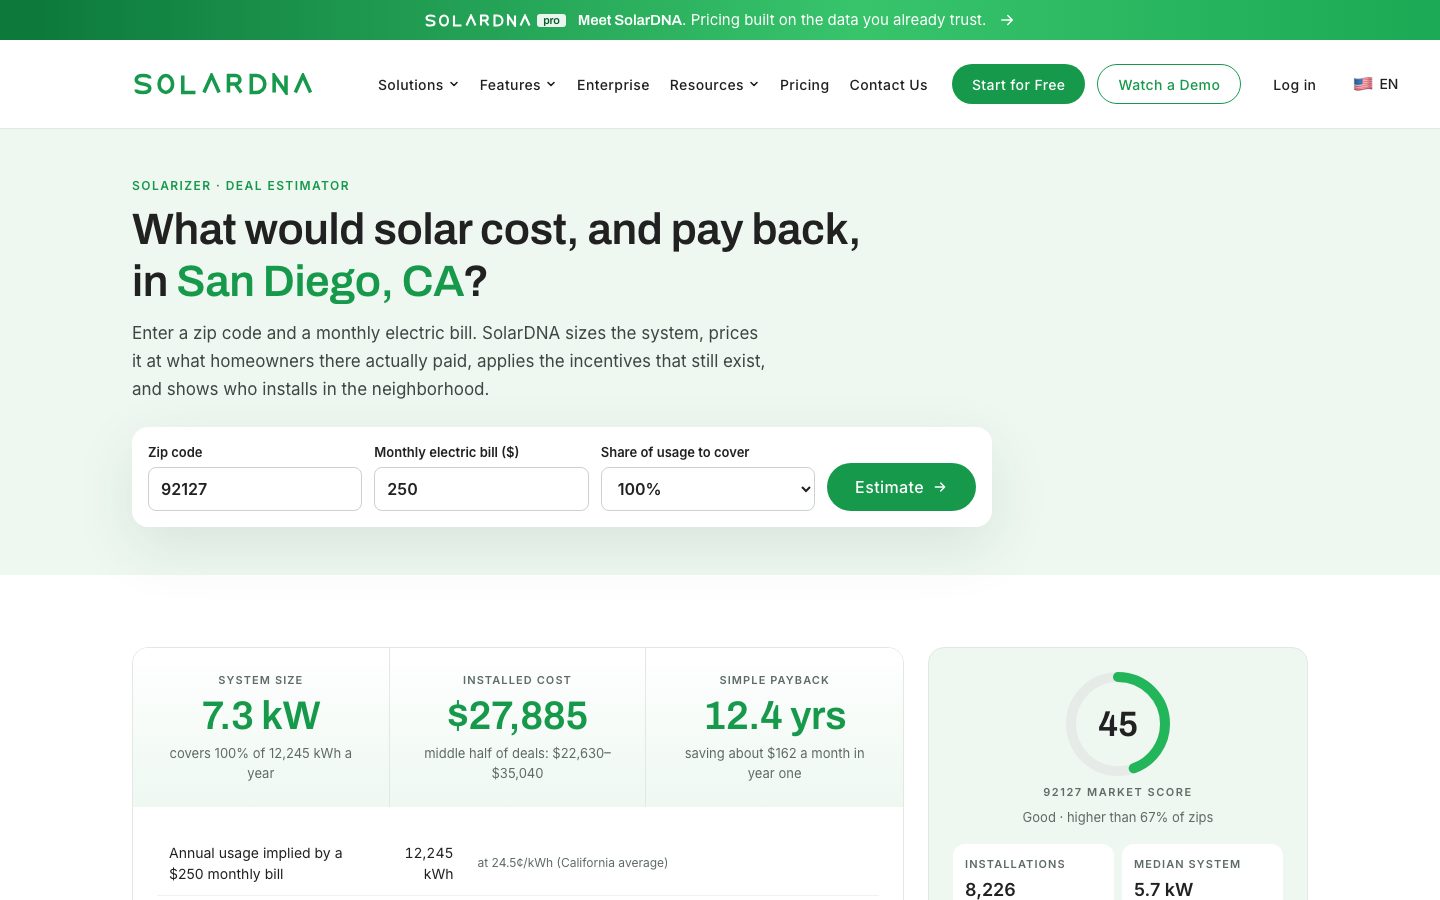The width and height of the screenshot is (1440, 900).
Task: Click the 92127 MARKET SCORE label
Action: (x=1118, y=792)
